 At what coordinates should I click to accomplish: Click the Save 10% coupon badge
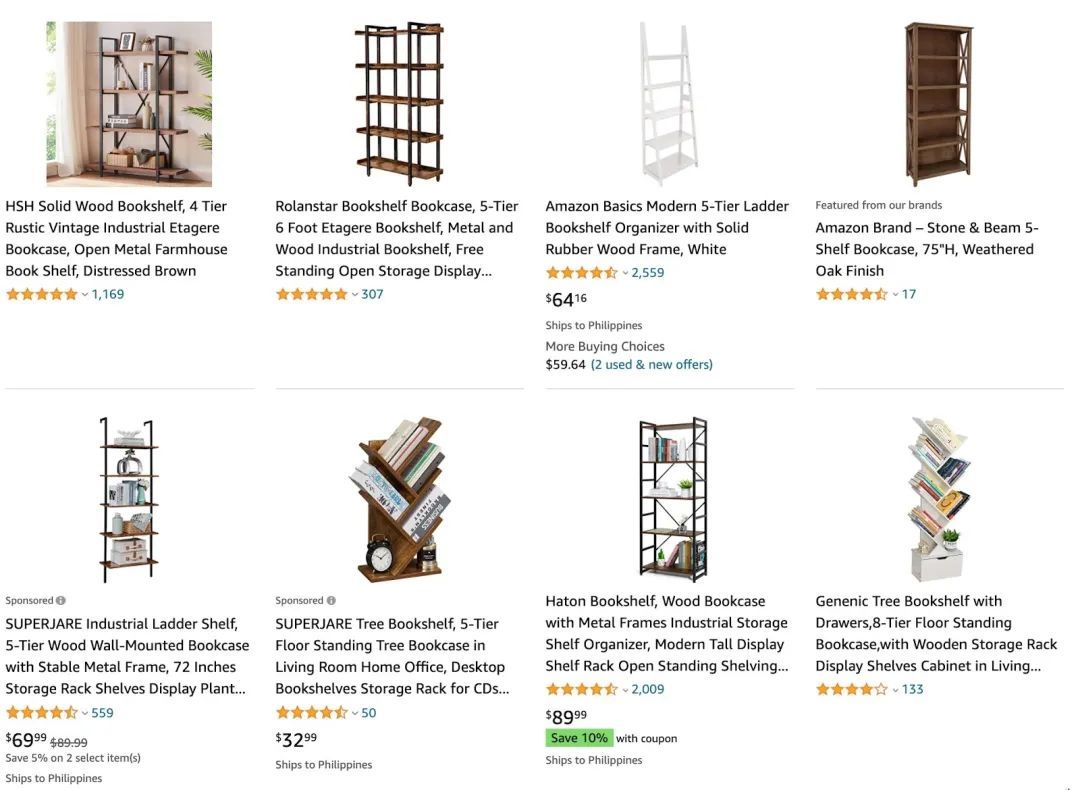pos(579,738)
